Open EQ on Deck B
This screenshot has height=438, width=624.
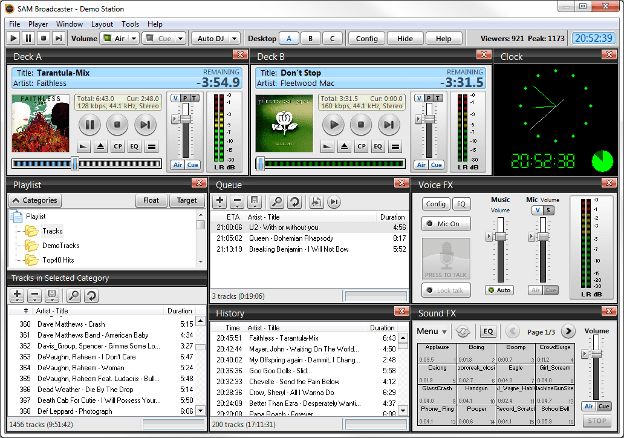[378, 146]
